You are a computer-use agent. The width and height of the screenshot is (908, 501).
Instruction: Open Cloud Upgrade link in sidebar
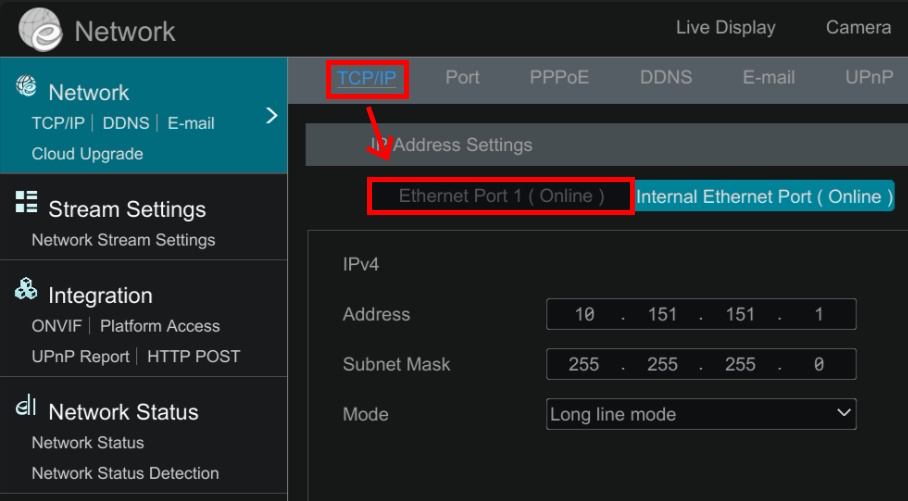87,154
